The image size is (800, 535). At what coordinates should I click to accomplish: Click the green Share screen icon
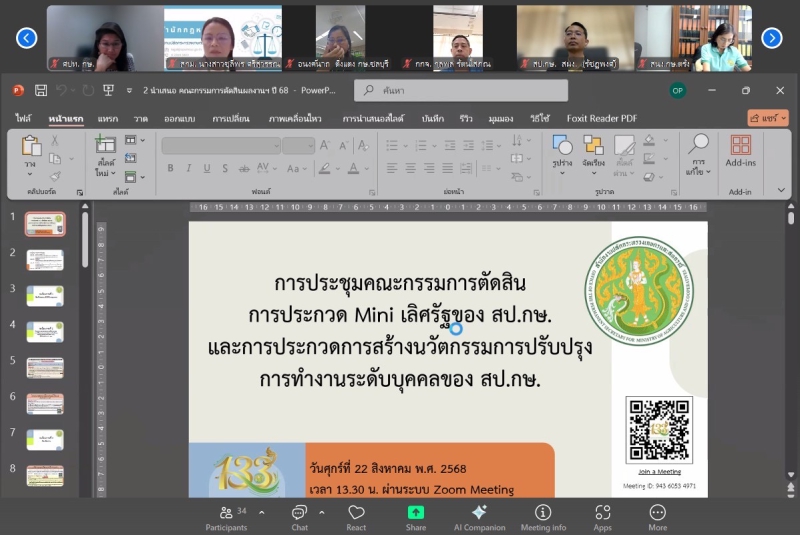coord(415,515)
